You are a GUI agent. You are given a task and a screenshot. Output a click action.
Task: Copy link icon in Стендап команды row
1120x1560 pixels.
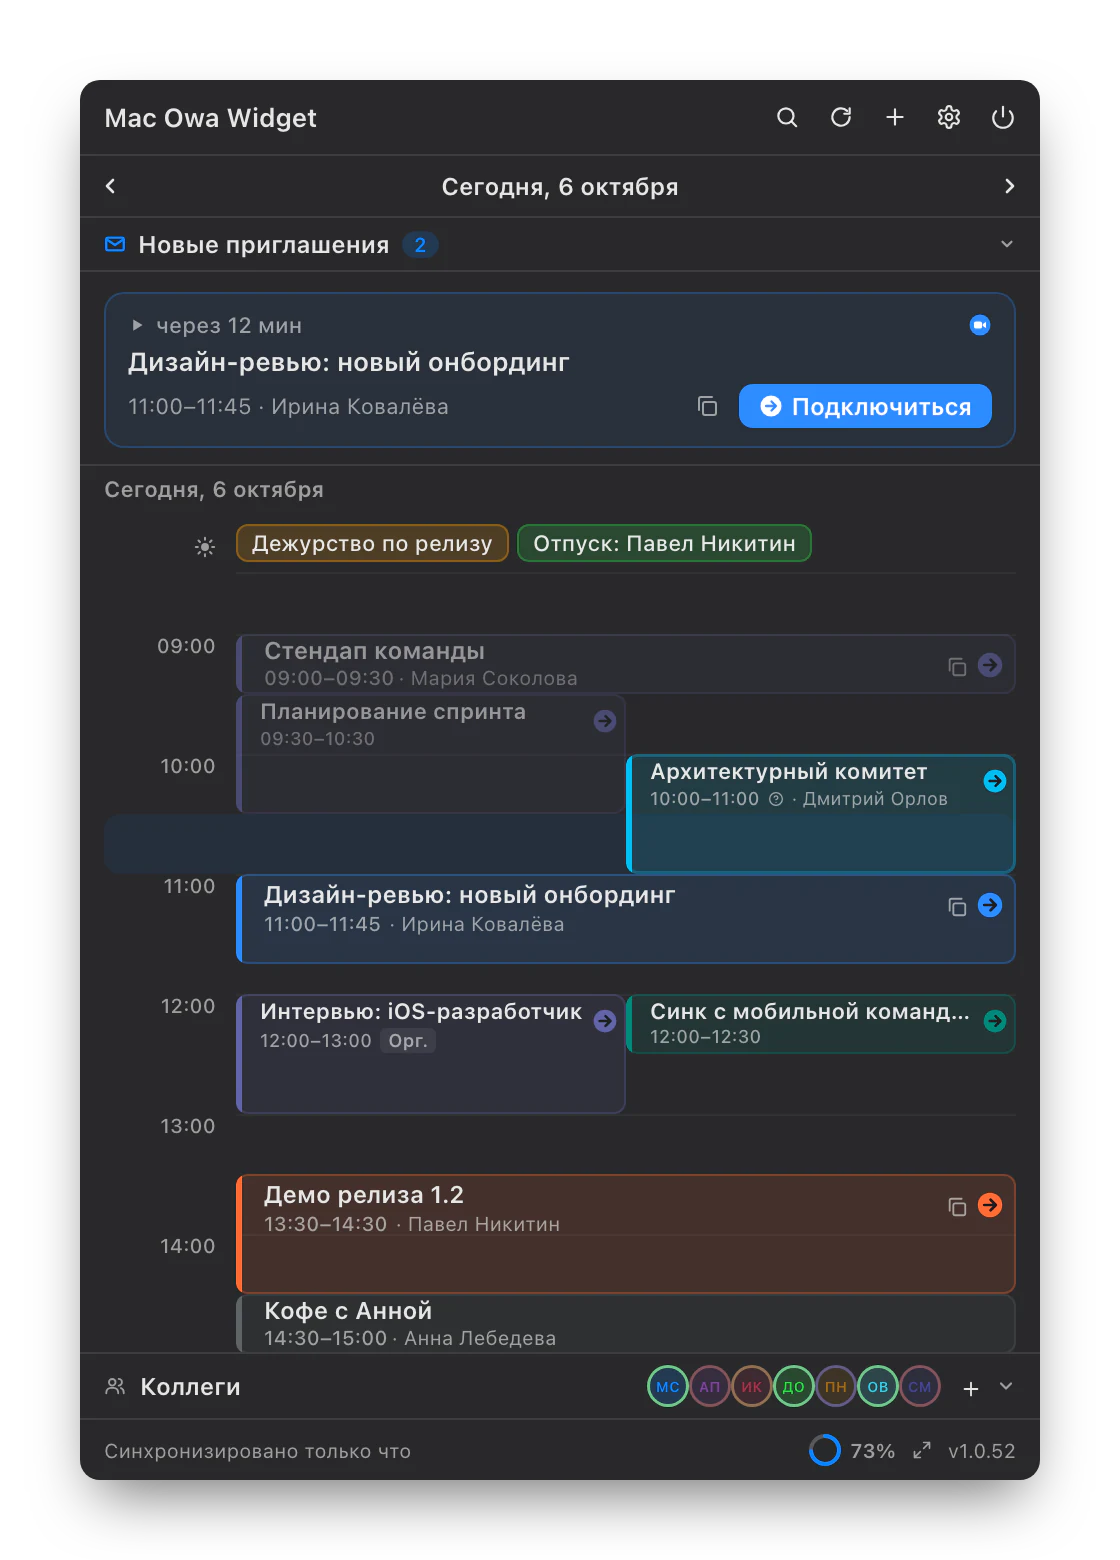coord(957,666)
